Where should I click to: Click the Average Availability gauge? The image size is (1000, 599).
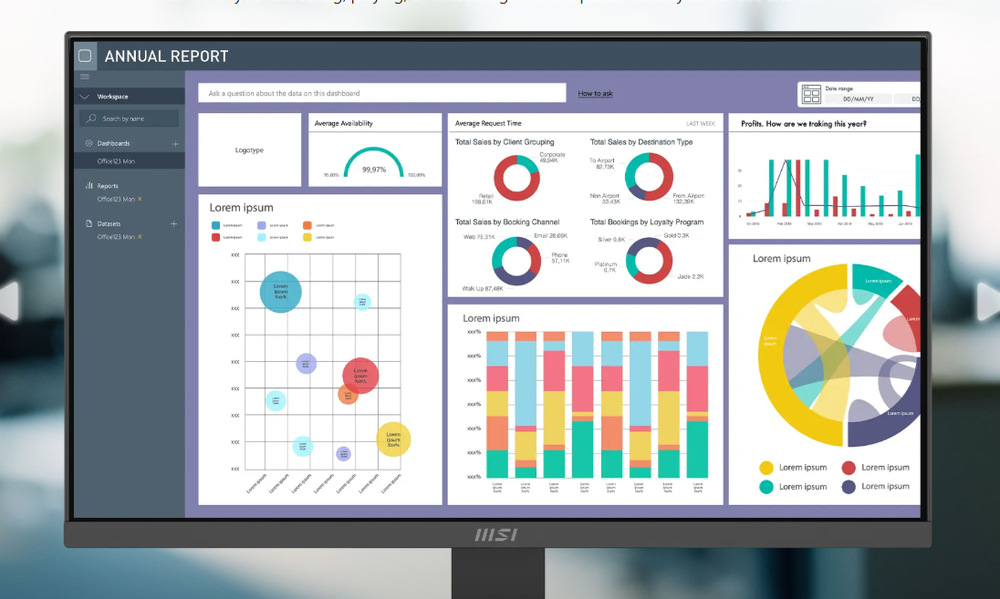(x=374, y=162)
